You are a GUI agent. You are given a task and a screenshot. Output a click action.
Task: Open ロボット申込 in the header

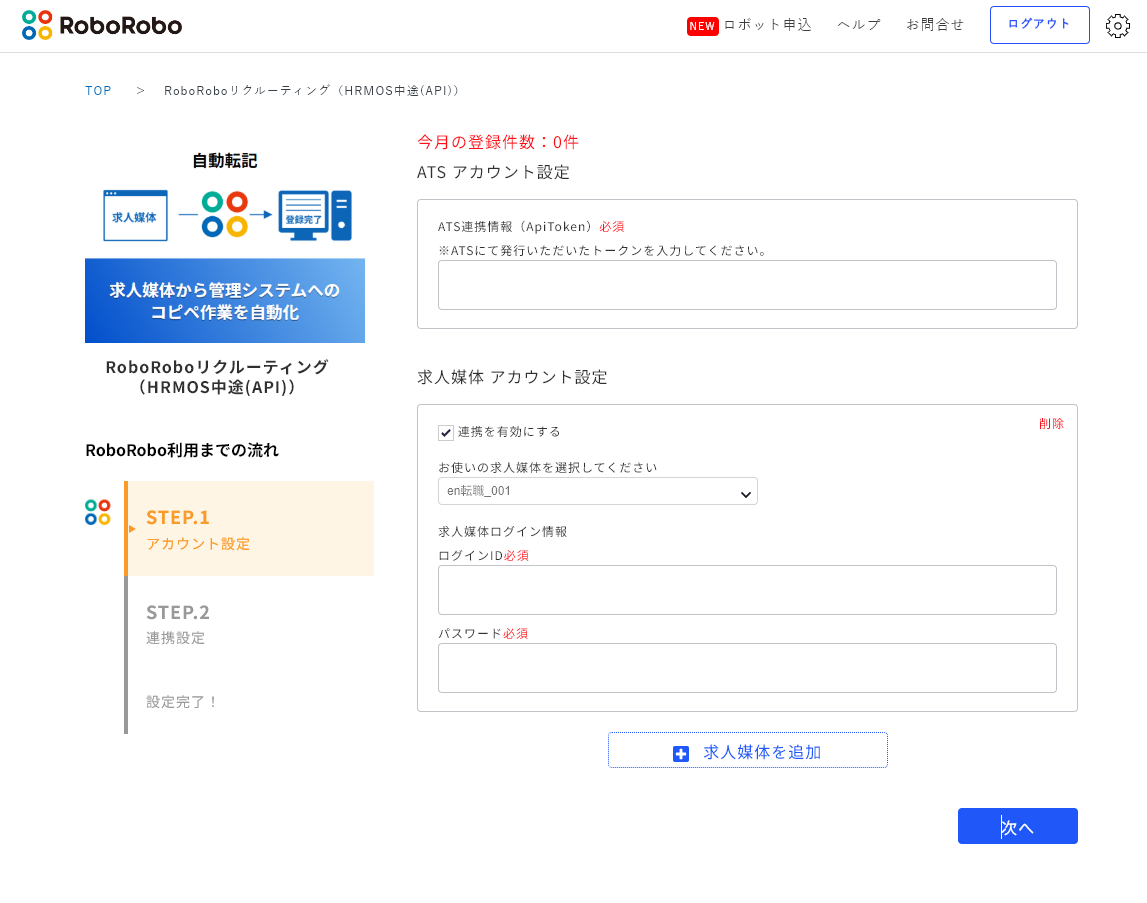(x=767, y=25)
